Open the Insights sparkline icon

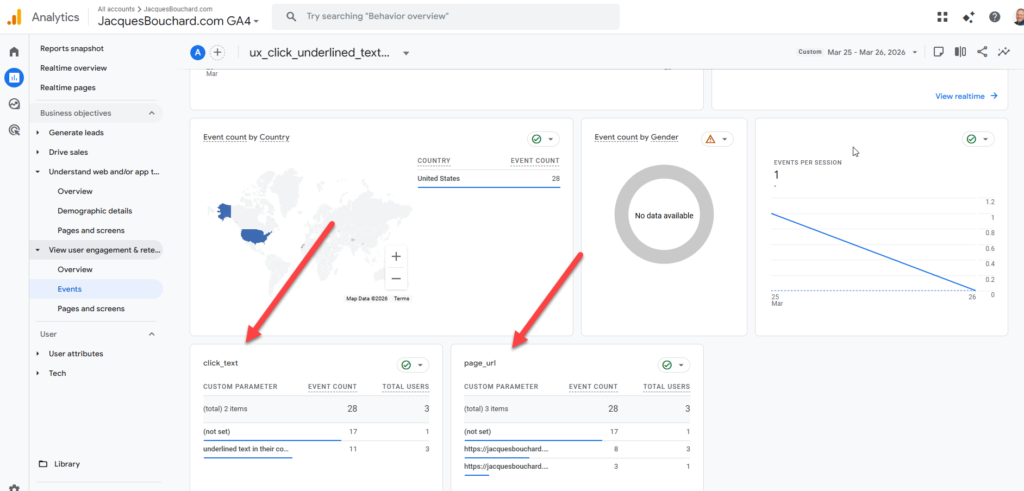[x=1003, y=52]
